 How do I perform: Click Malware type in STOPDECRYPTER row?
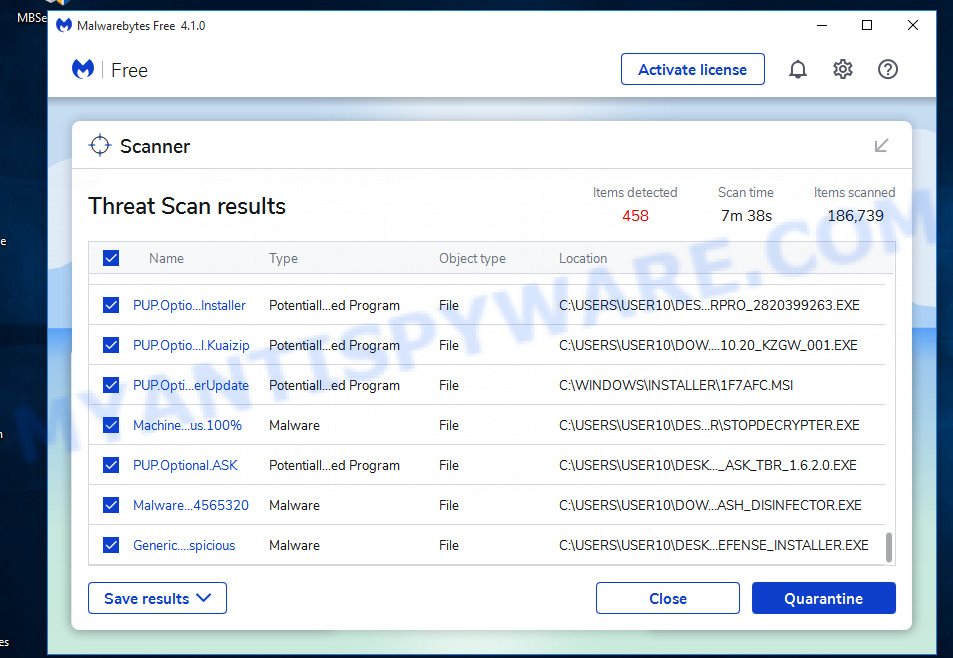[294, 425]
